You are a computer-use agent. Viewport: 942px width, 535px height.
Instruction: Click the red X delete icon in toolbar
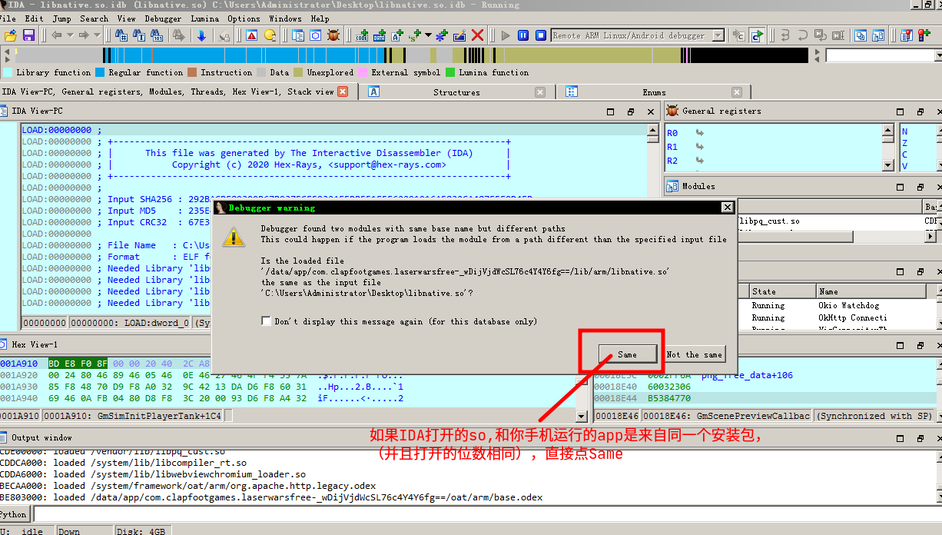point(478,36)
